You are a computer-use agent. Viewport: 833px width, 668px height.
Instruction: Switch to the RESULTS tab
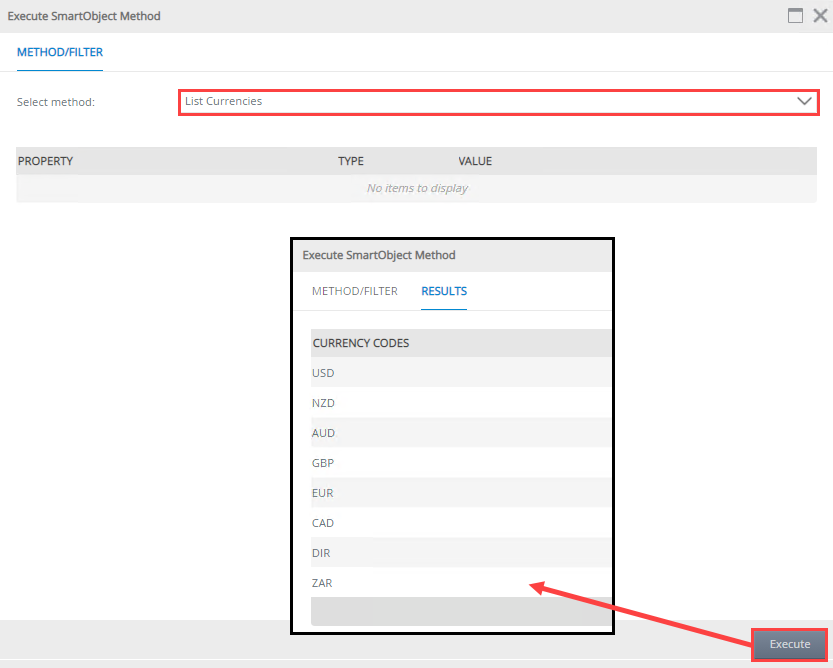coord(443,291)
